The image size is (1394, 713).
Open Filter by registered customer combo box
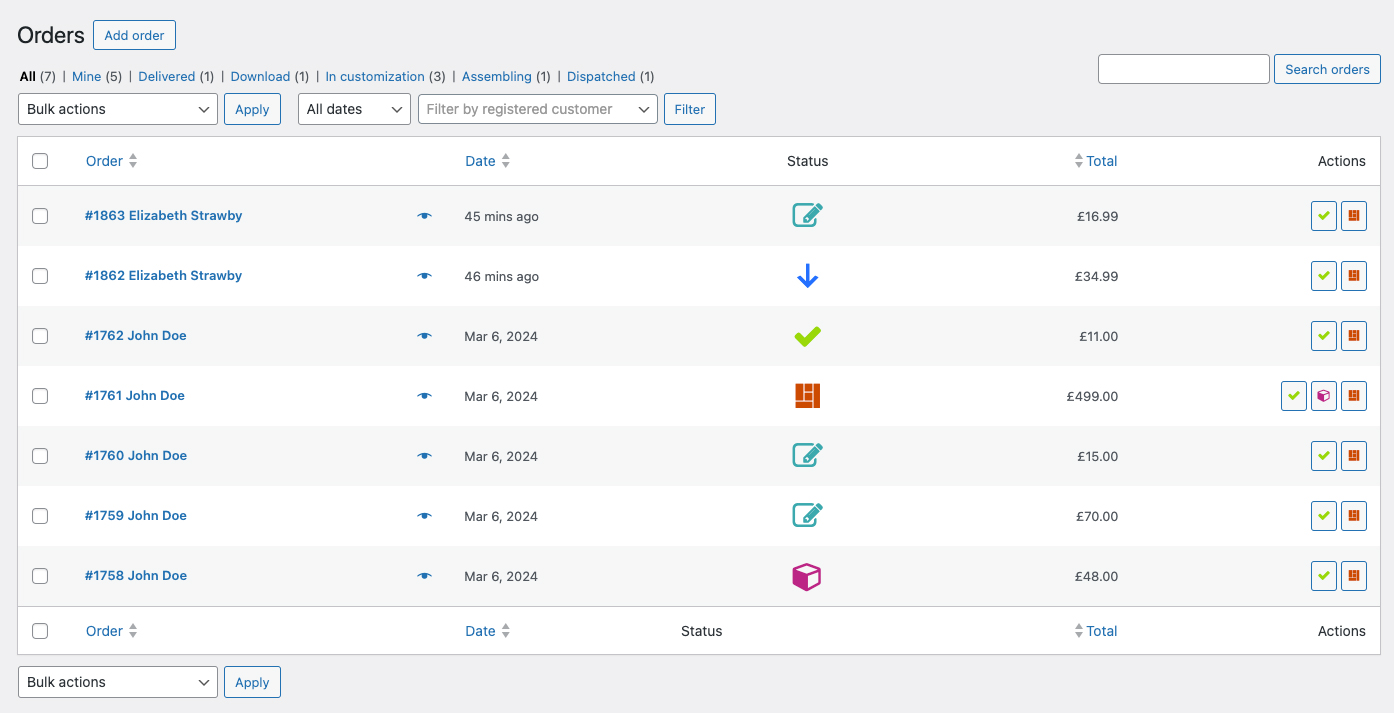coord(537,109)
